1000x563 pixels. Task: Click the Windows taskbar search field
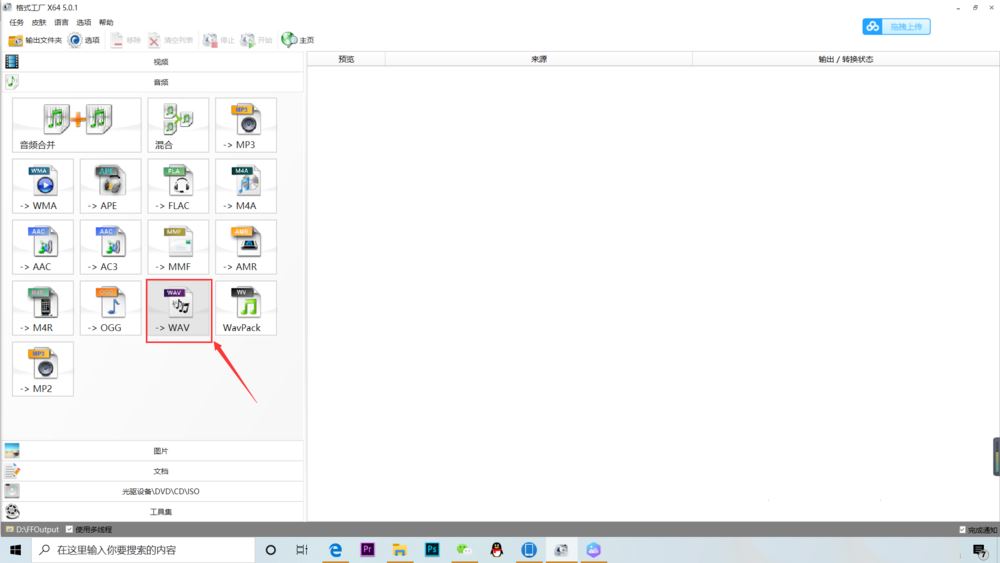coord(143,550)
